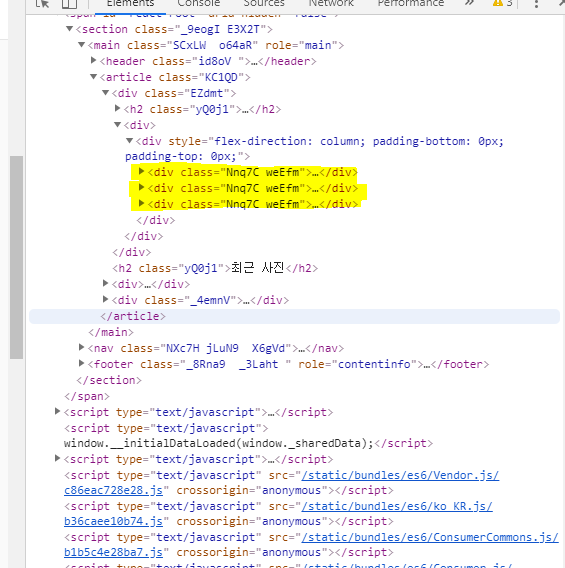Viewport: 565px width, 568px height.
Task: Expand the third Nnq7C weEfm div
Action: (142, 203)
